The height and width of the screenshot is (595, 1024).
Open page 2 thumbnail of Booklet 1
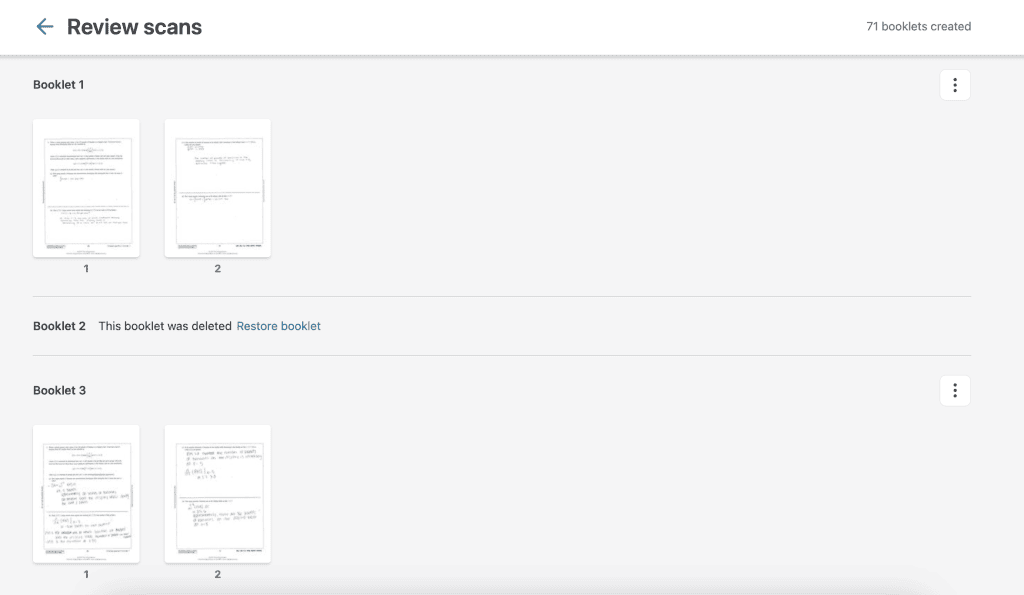pos(217,188)
